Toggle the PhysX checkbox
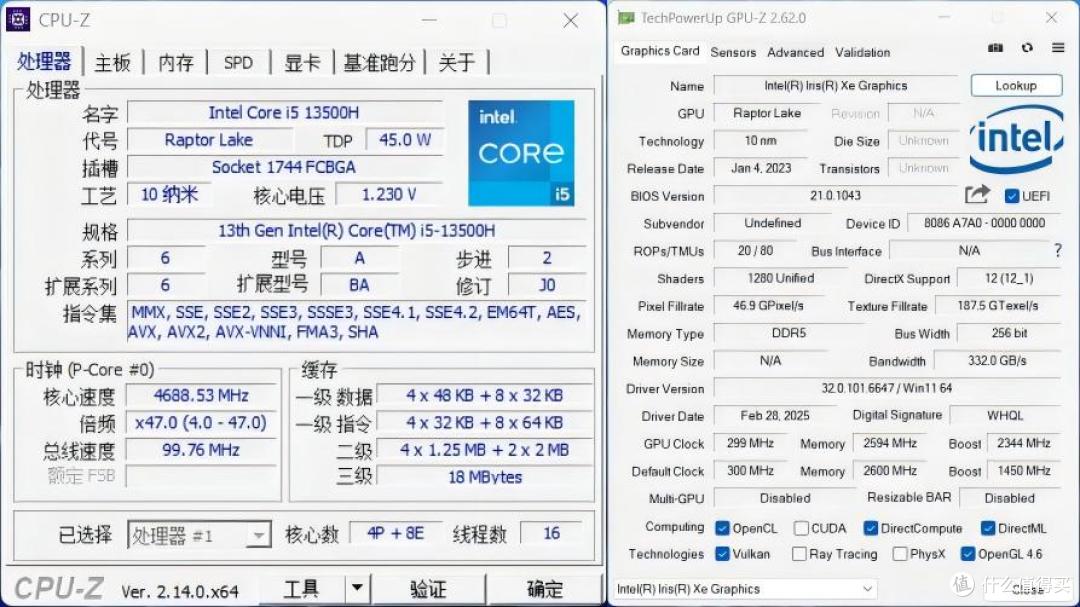The width and height of the screenshot is (1080, 607). [900, 554]
